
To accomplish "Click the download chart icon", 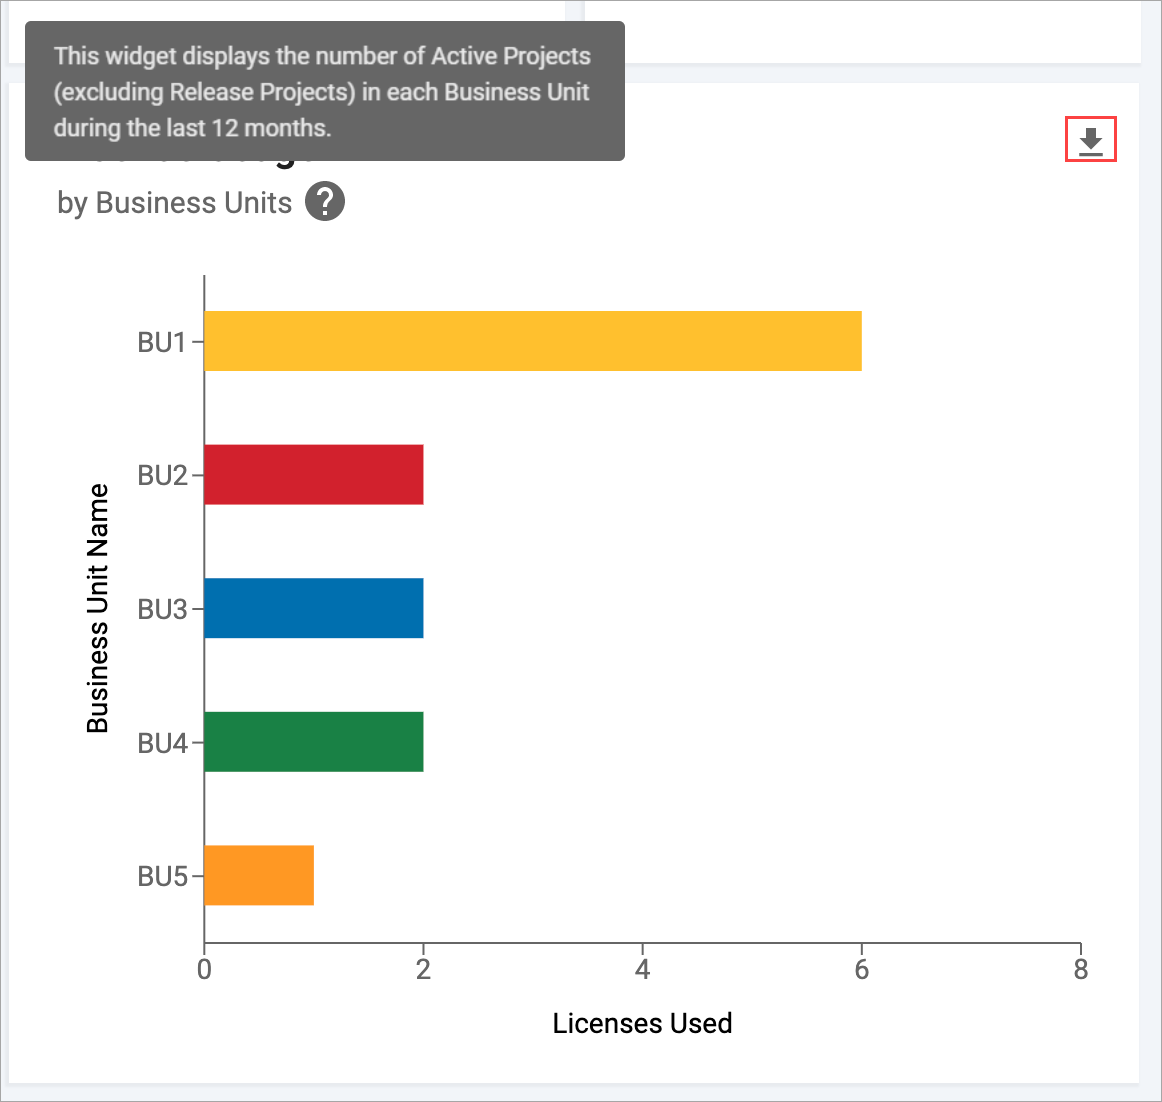I will tap(1090, 141).
